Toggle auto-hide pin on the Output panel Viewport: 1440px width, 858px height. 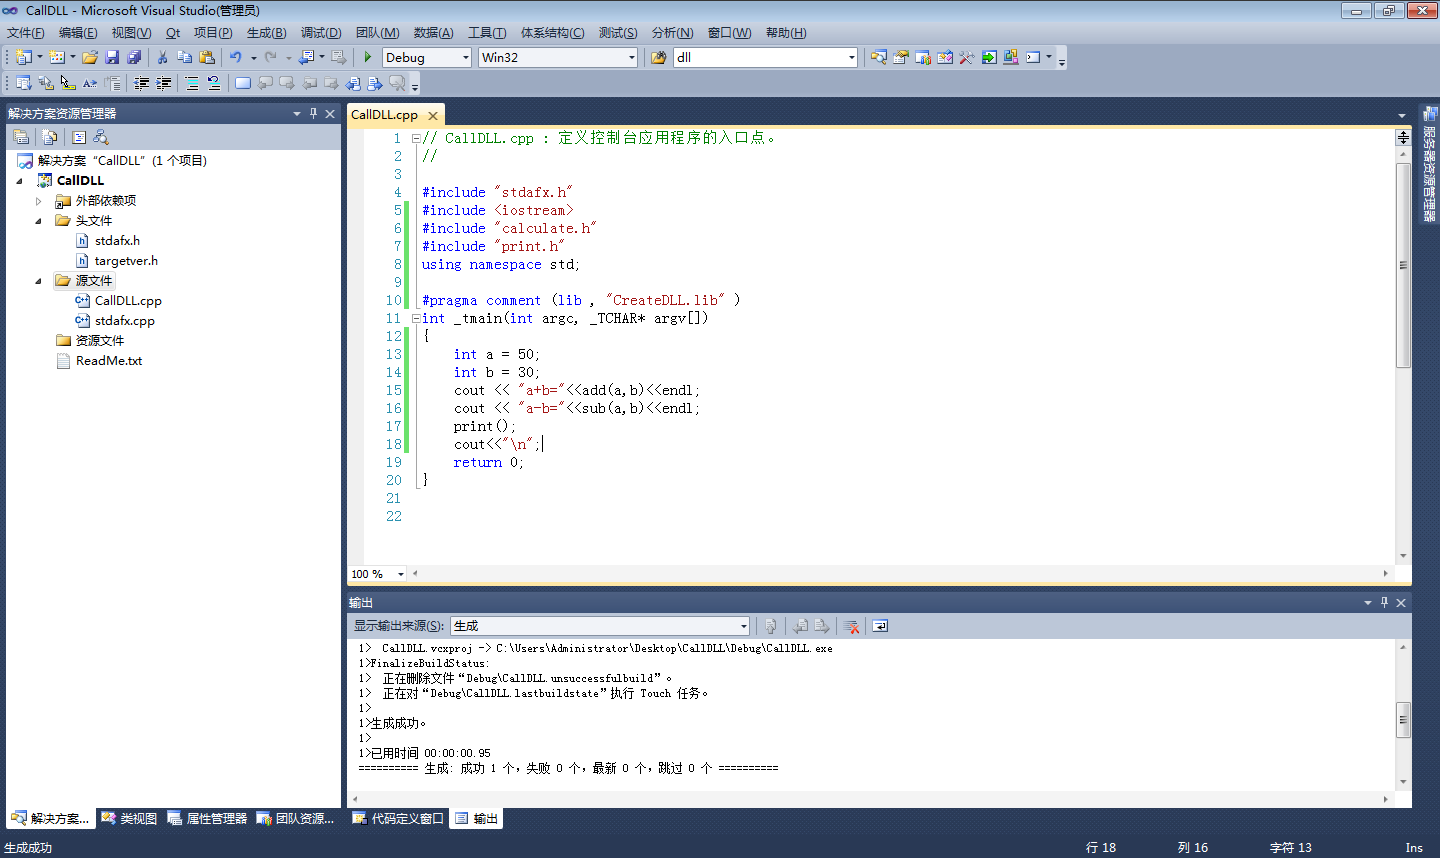(1384, 602)
